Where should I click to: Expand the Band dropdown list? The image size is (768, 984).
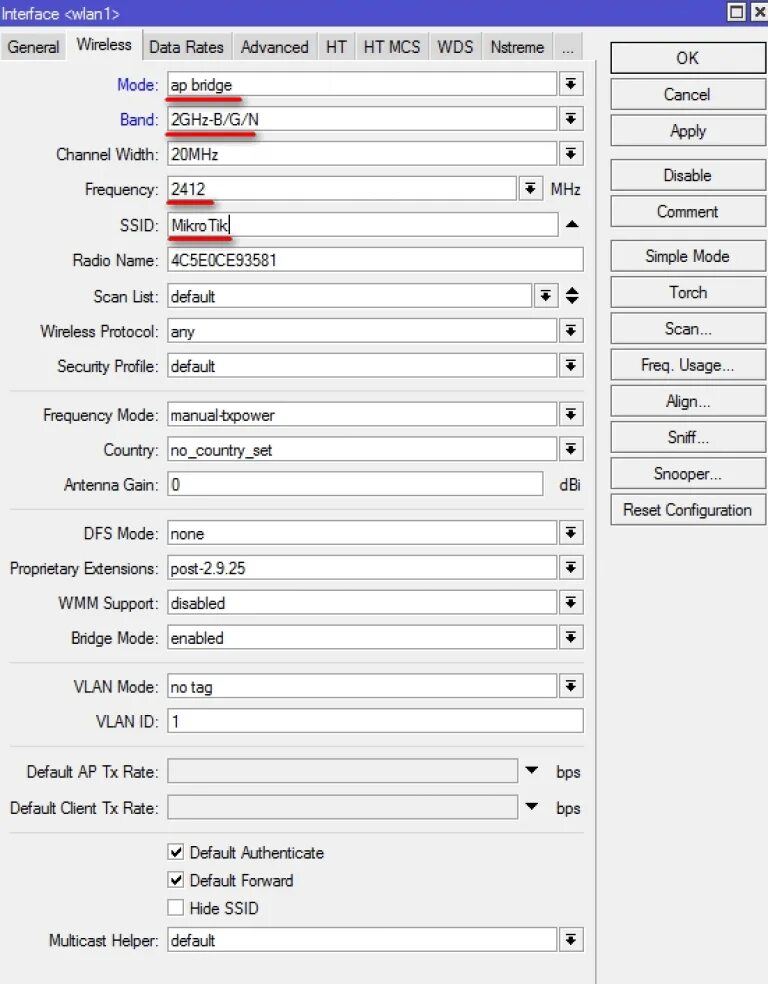pyautogui.click(x=571, y=120)
